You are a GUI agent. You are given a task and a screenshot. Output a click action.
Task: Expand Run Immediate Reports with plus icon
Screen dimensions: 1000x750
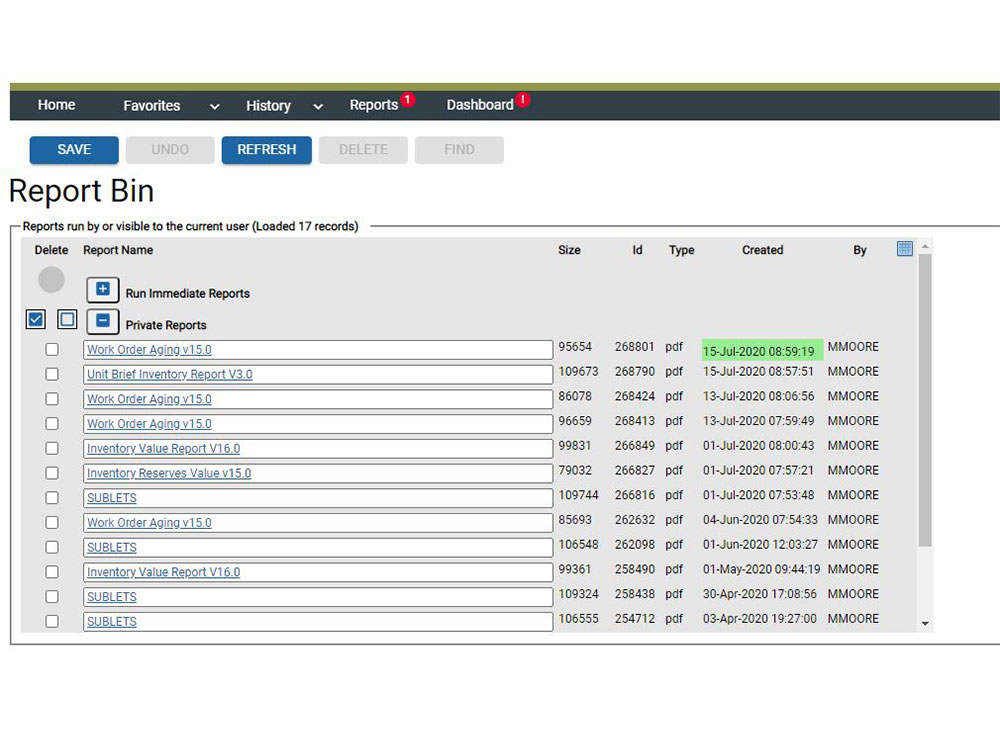(x=103, y=290)
